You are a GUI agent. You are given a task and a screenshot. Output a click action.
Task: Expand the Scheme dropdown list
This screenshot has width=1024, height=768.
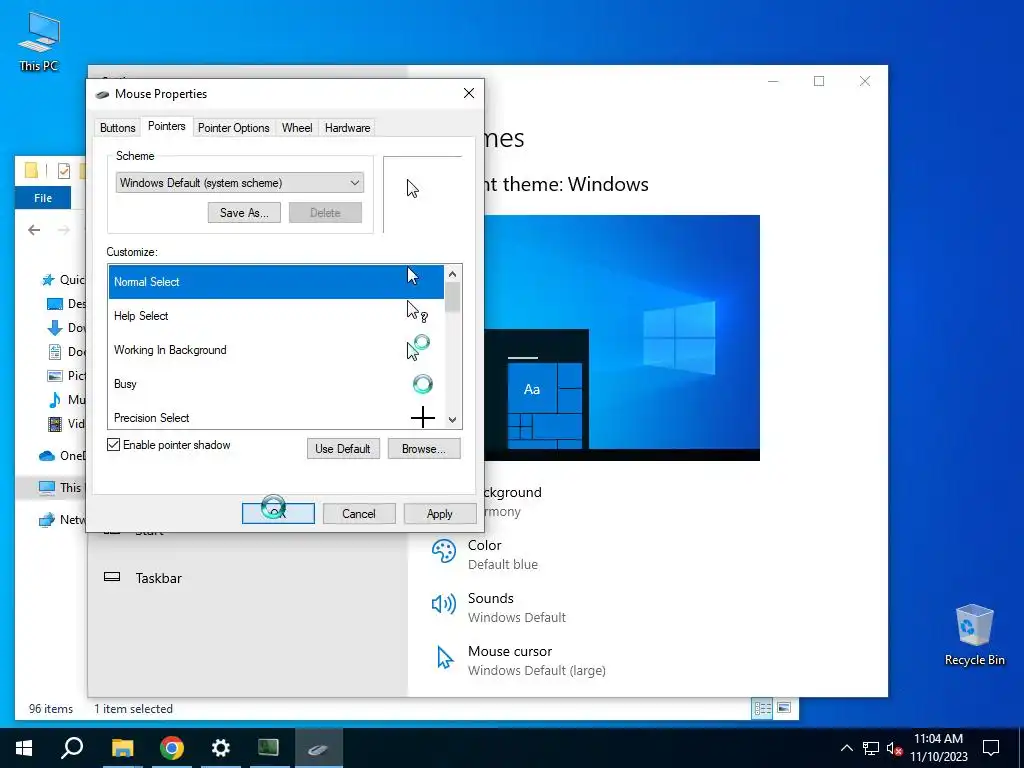(240, 183)
